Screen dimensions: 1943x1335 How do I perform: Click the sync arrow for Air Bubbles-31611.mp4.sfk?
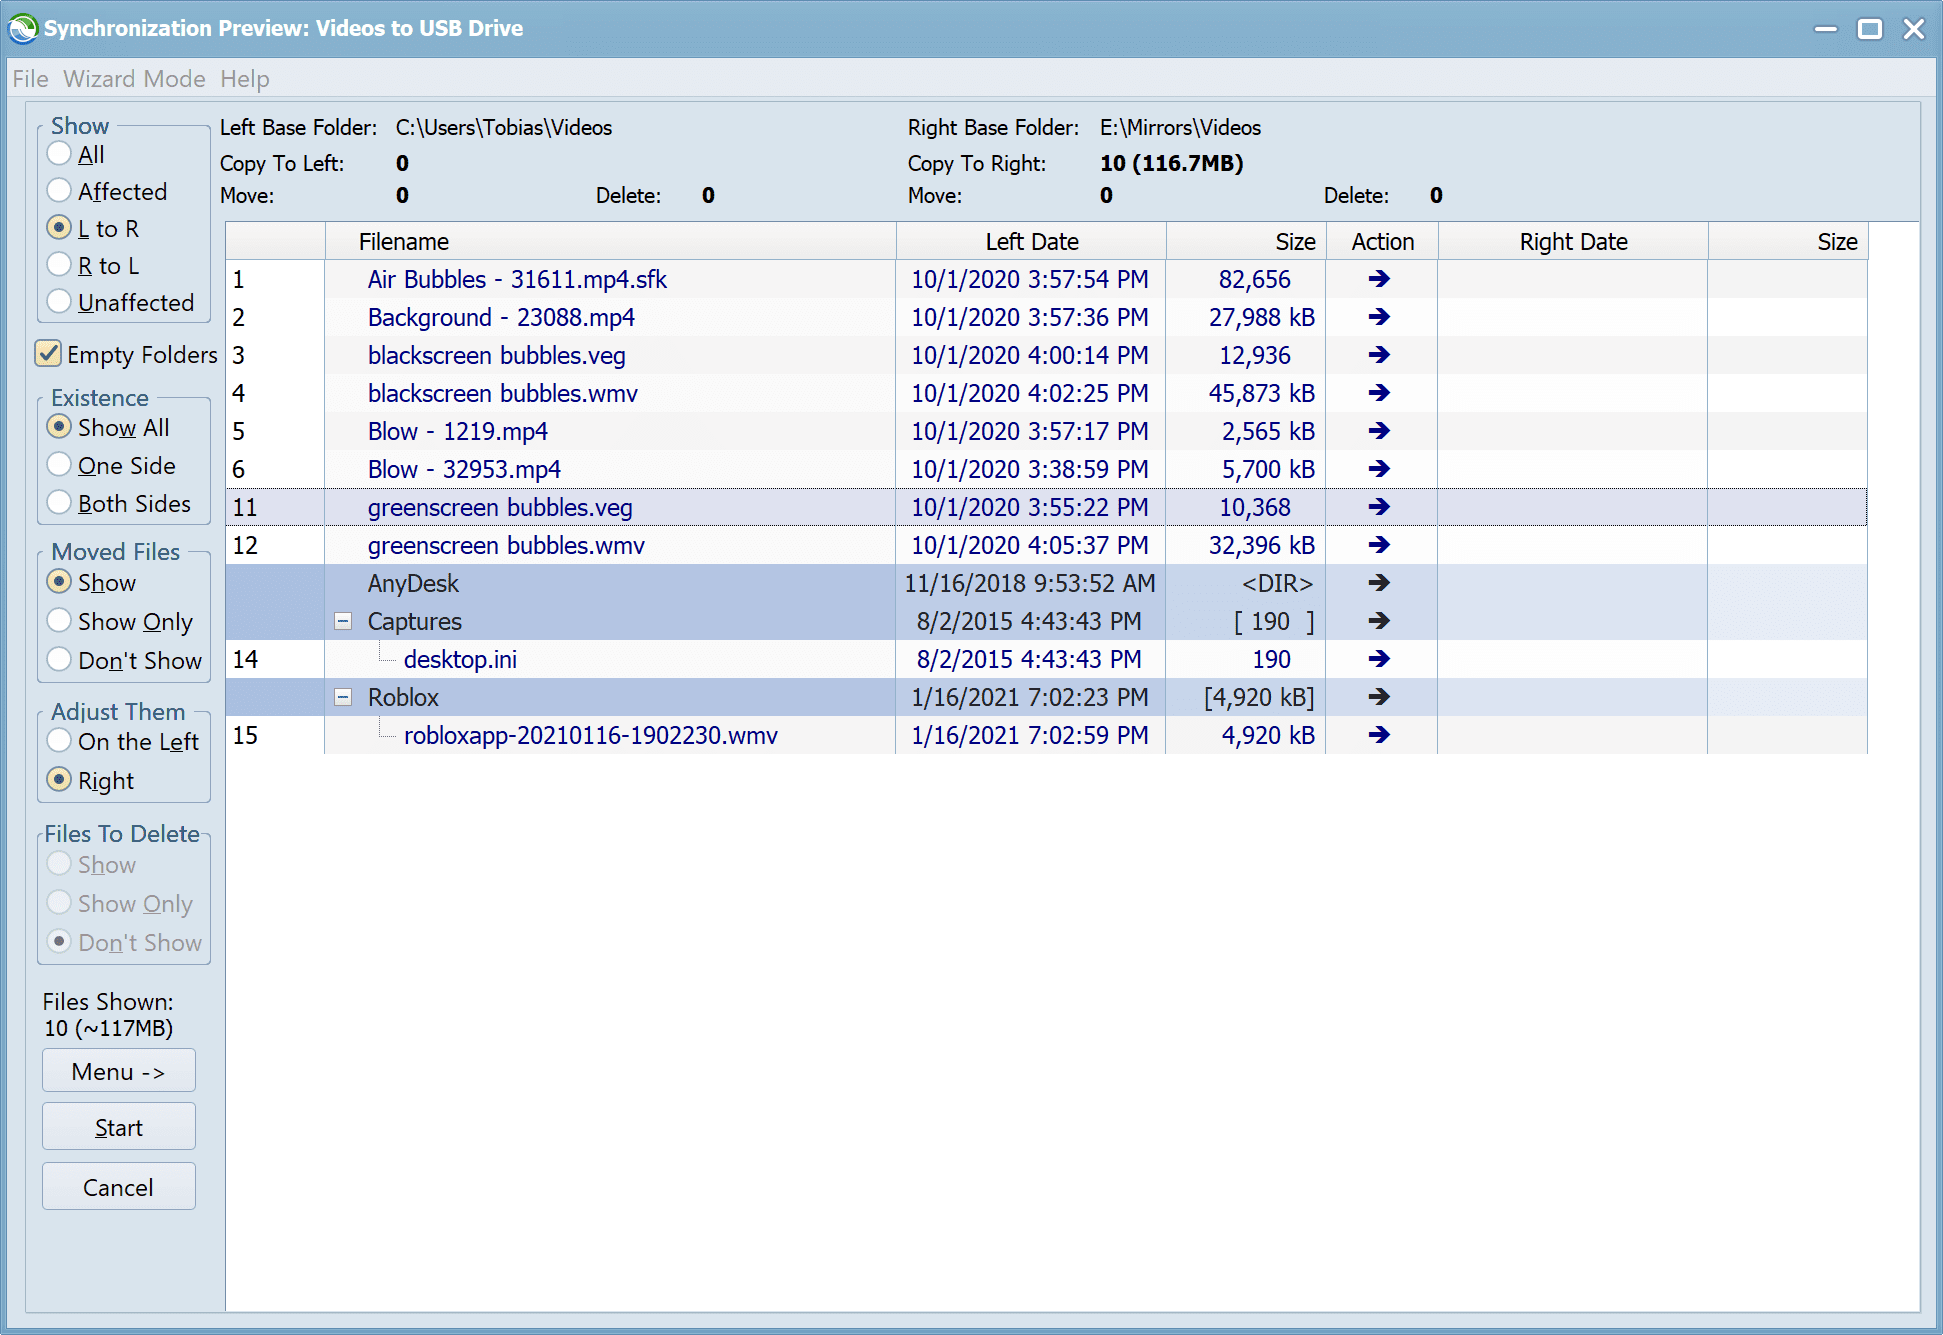(x=1378, y=279)
